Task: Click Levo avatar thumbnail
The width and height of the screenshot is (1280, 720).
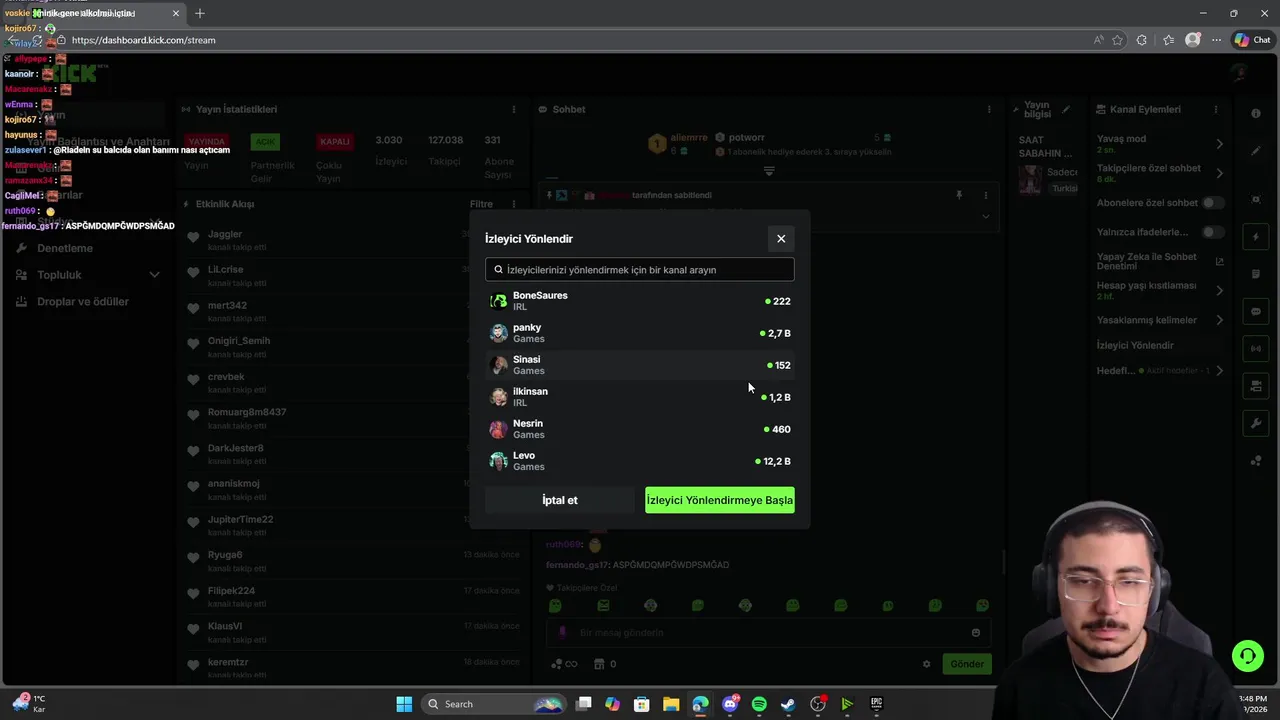Action: [498, 461]
